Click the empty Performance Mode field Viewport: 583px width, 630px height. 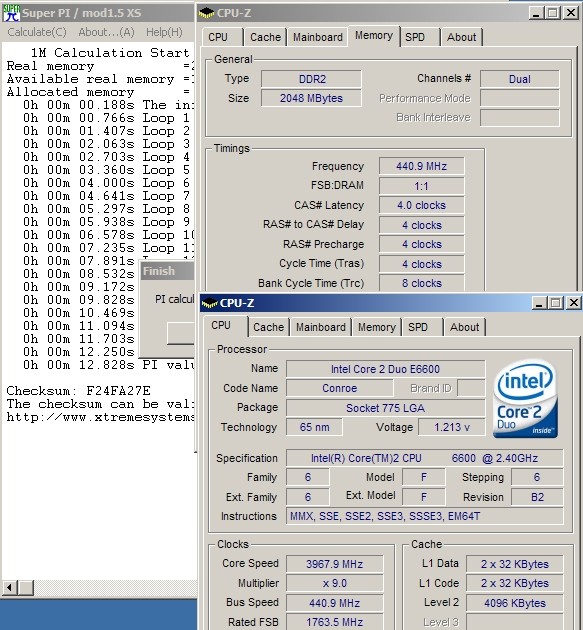520,98
